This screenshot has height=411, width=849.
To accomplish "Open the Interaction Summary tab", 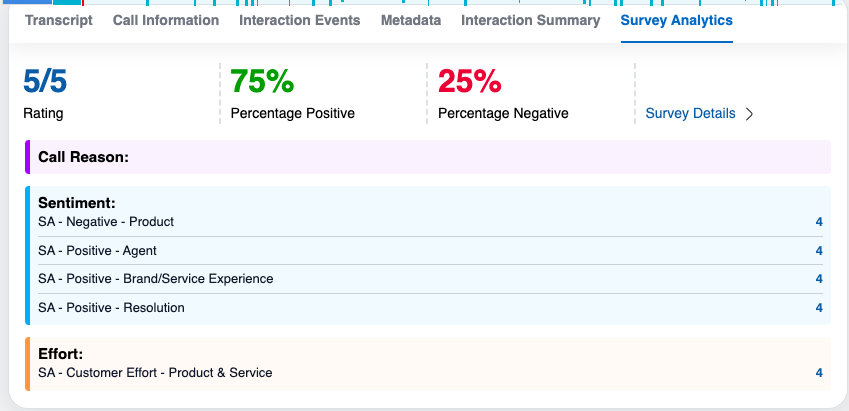I will click(531, 20).
